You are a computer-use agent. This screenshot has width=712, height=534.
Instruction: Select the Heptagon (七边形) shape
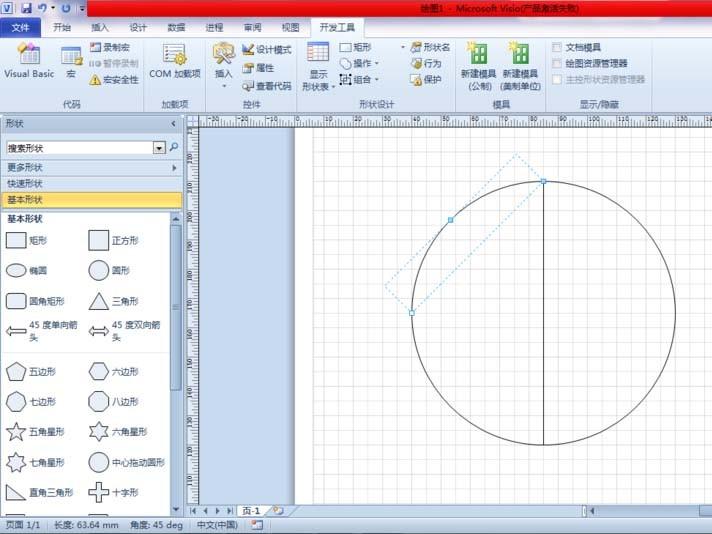[31, 402]
